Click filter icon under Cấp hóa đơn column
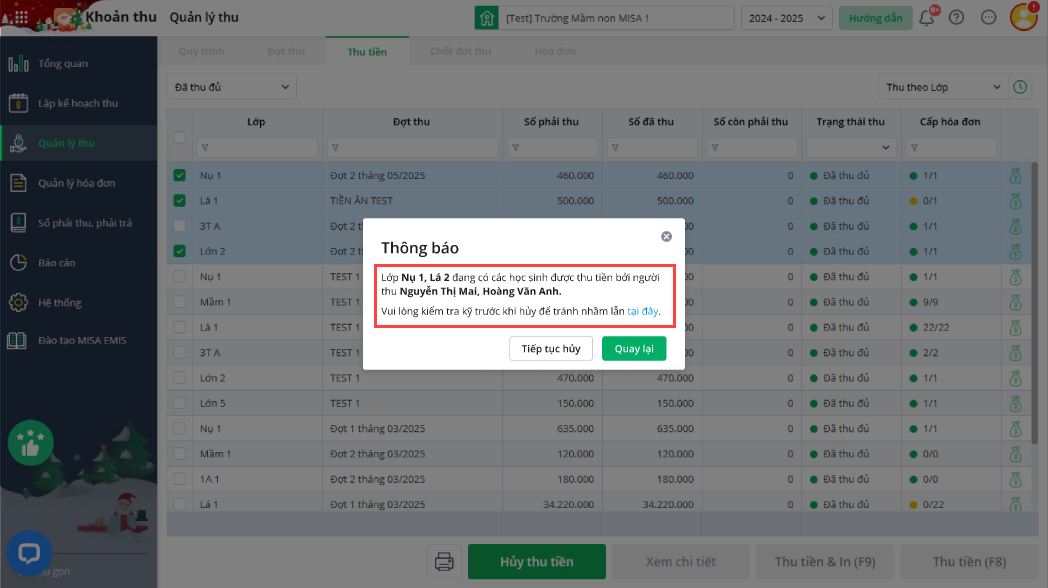Screen dimensions: 1048x588 (x=914, y=148)
